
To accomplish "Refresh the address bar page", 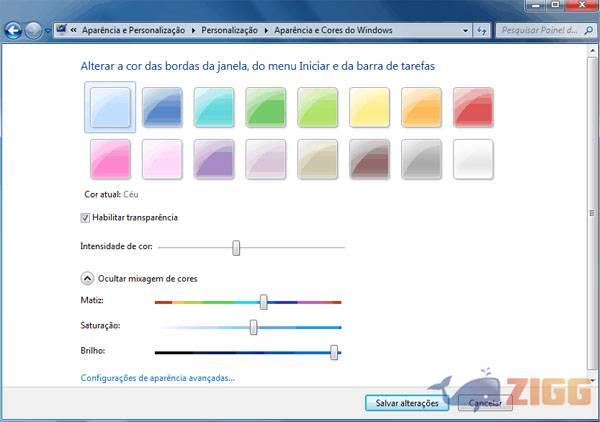I will coord(482,31).
